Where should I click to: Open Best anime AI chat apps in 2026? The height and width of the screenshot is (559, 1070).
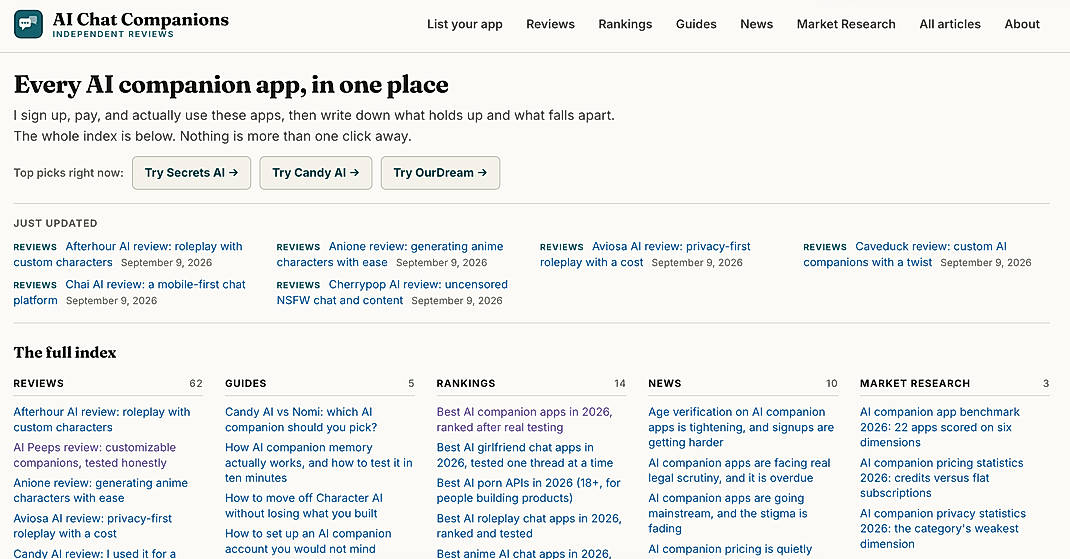click(523, 553)
